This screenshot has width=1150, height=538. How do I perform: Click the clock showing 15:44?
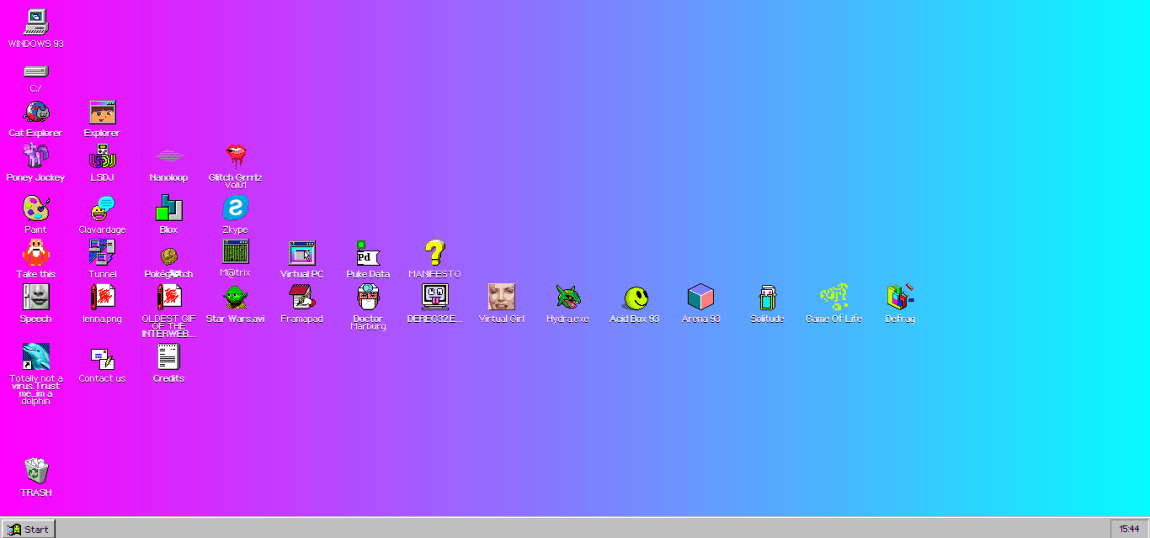click(x=1129, y=529)
